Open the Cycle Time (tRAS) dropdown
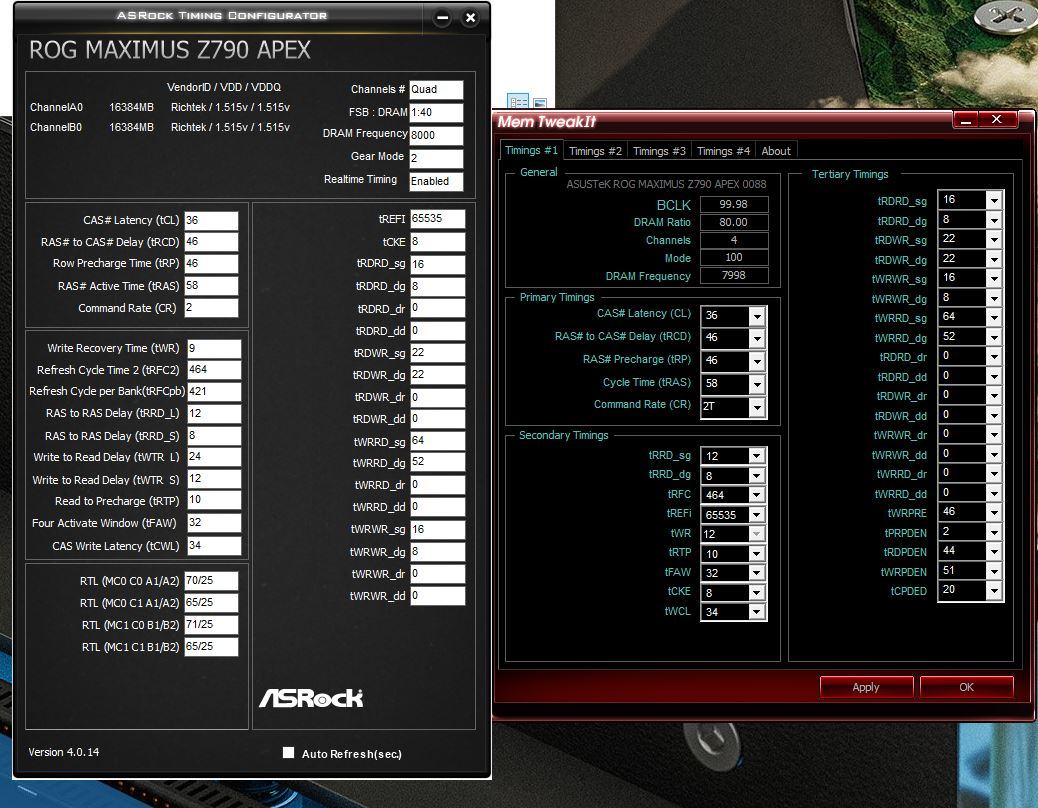1038x808 pixels. [757, 384]
